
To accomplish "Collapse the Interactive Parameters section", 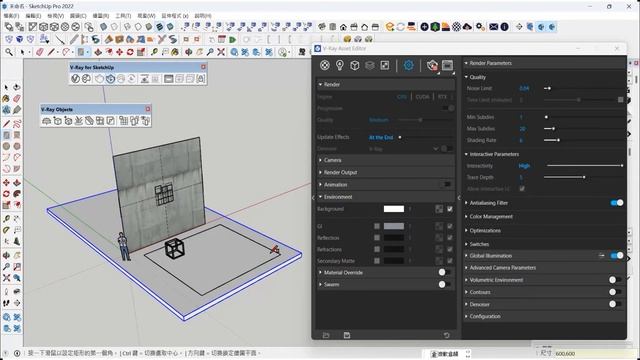I will pos(466,154).
